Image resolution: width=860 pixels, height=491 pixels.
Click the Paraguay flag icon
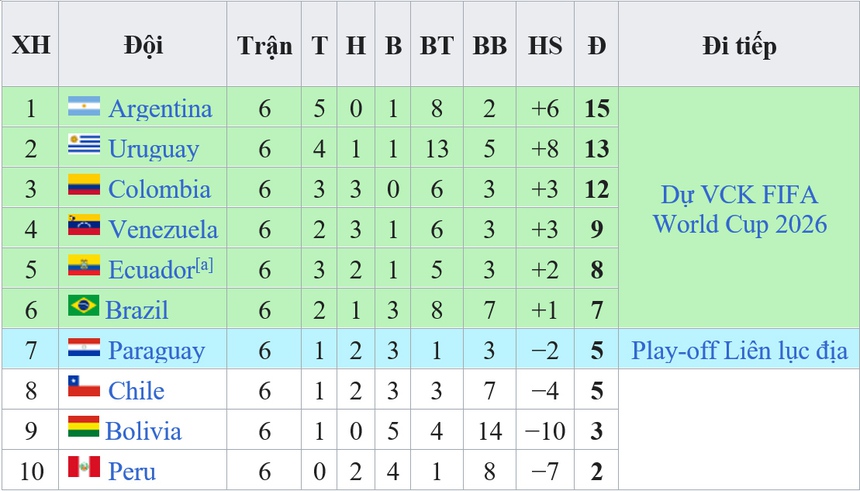tap(84, 348)
